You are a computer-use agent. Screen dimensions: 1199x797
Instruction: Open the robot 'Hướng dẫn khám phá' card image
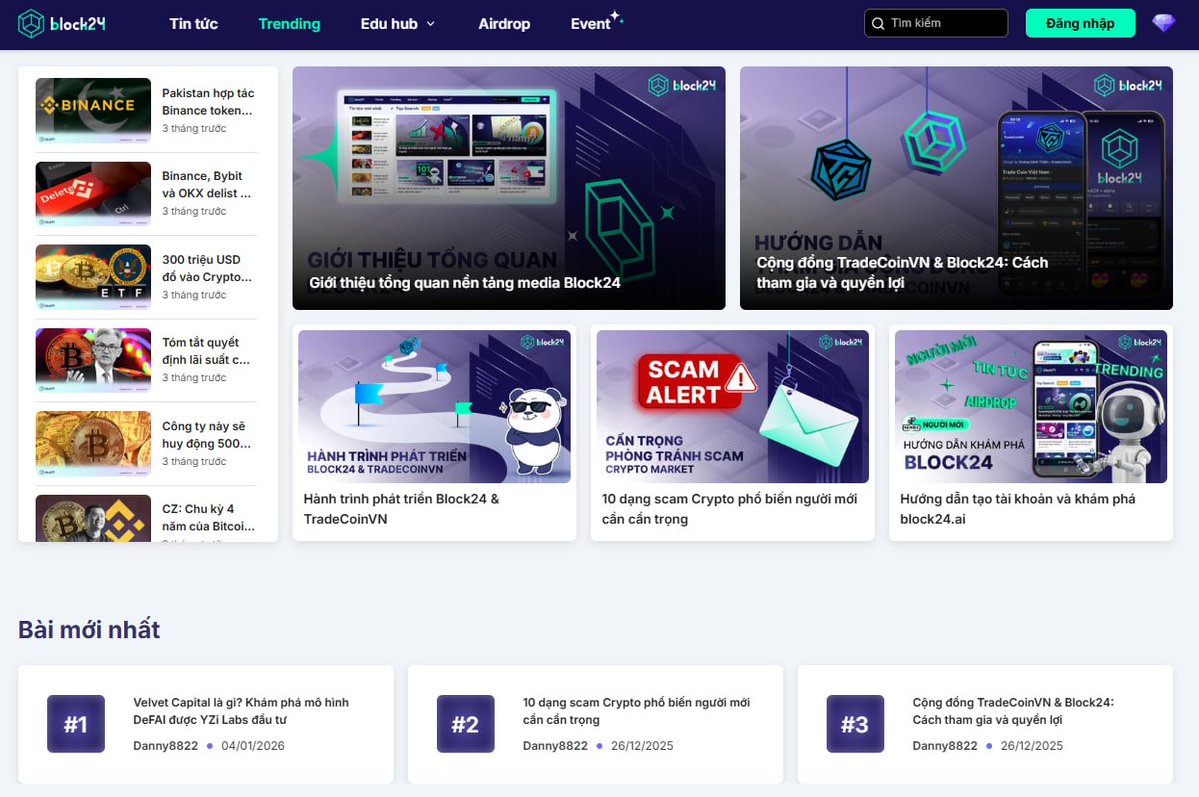(x=1031, y=406)
